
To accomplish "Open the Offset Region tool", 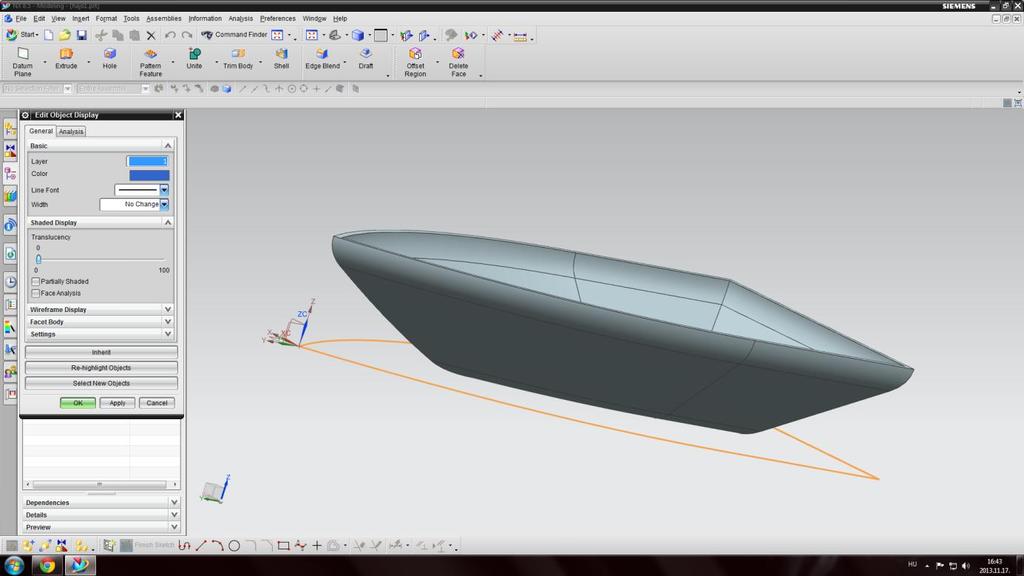I will click(415, 62).
